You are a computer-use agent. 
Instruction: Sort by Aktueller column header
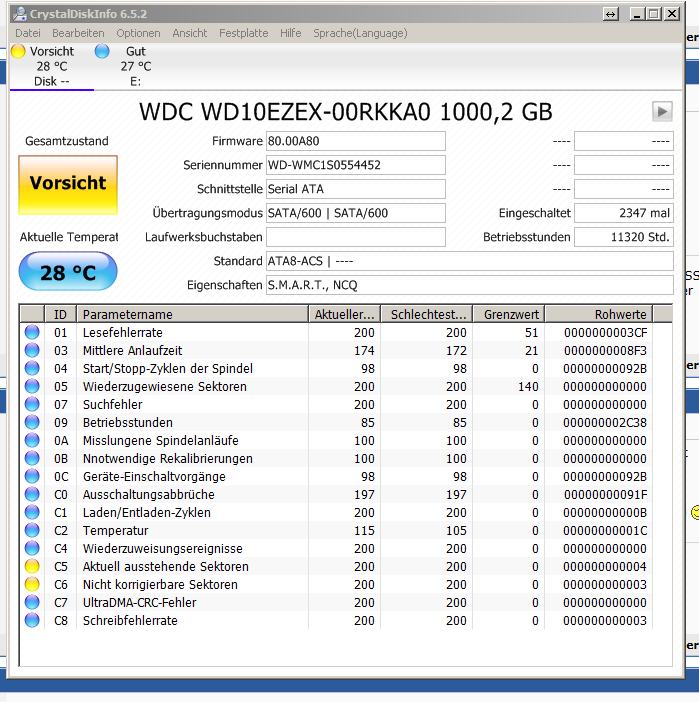pyautogui.click(x=344, y=314)
